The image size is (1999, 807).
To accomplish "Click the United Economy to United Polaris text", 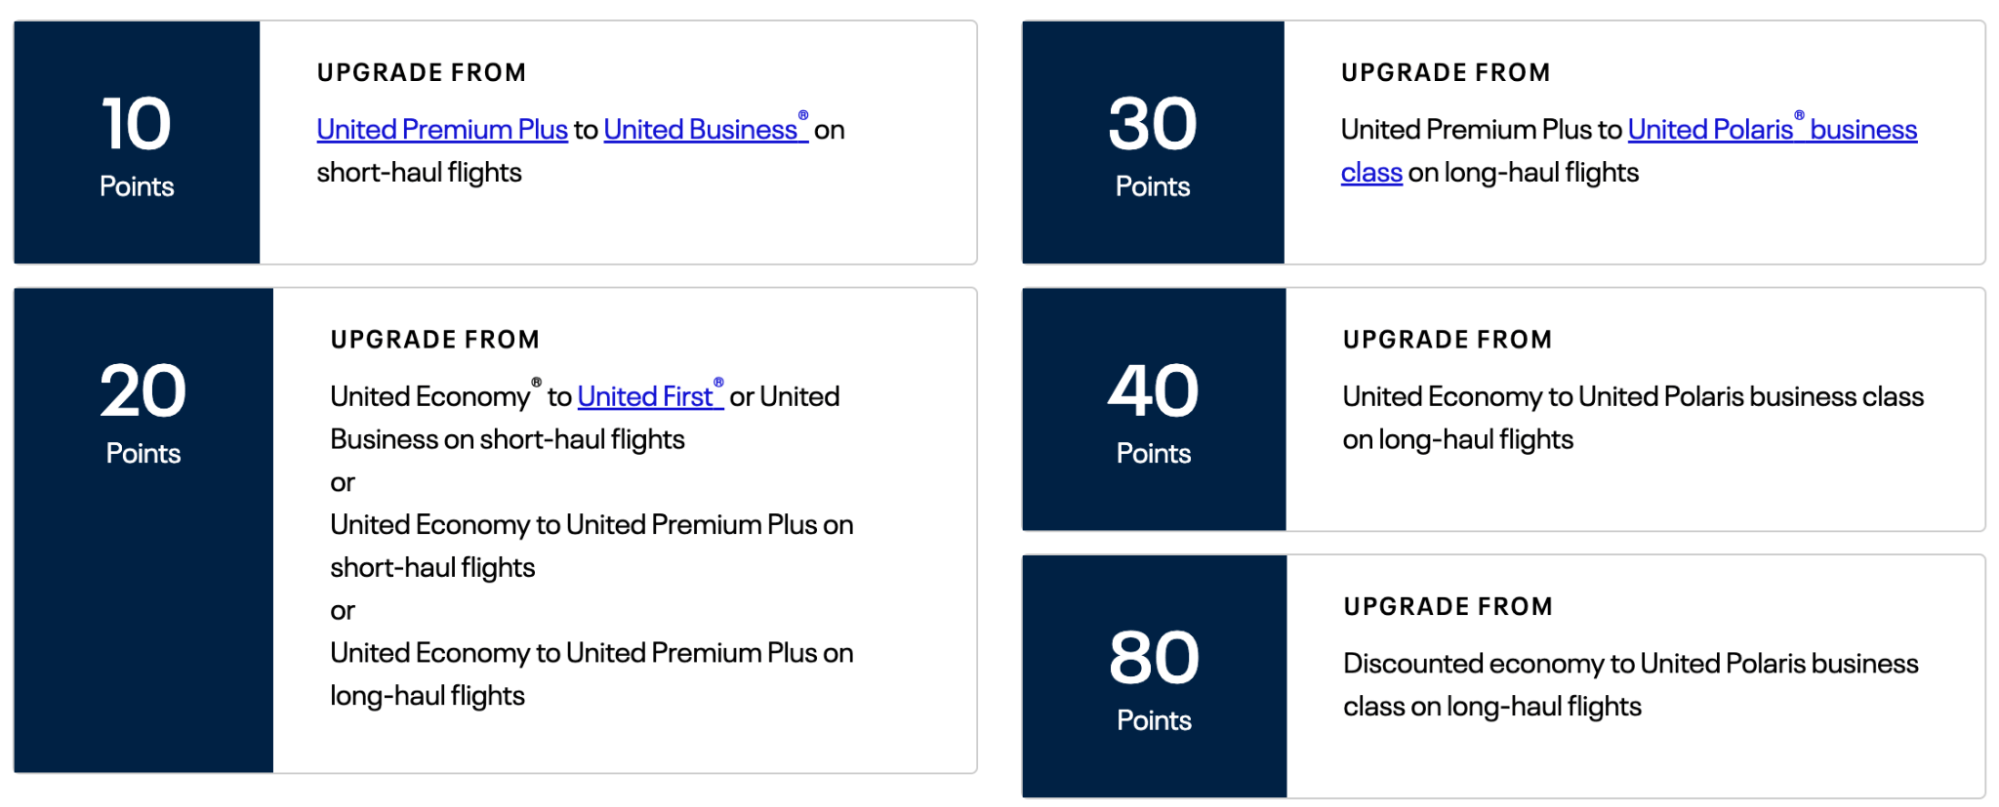I will (1632, 397).
